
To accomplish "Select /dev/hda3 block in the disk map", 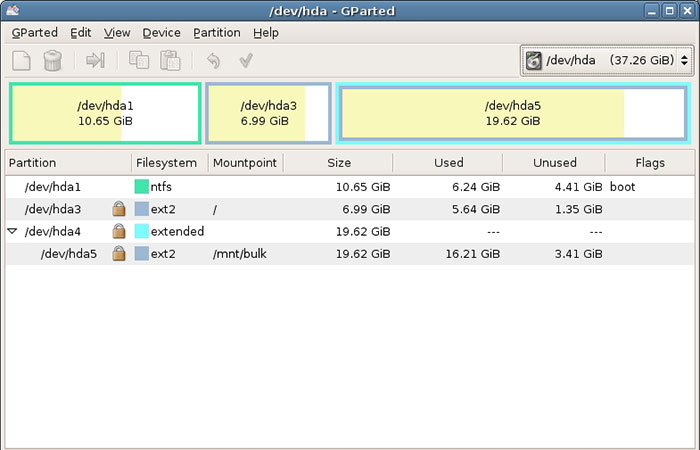I will coord(268,113).
